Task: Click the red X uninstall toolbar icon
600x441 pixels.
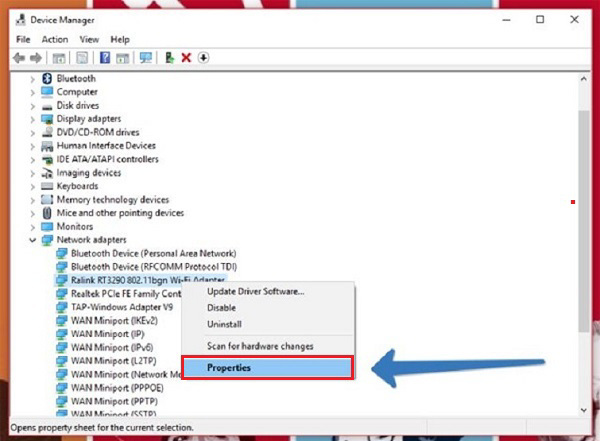Action: tap(186, 58)
